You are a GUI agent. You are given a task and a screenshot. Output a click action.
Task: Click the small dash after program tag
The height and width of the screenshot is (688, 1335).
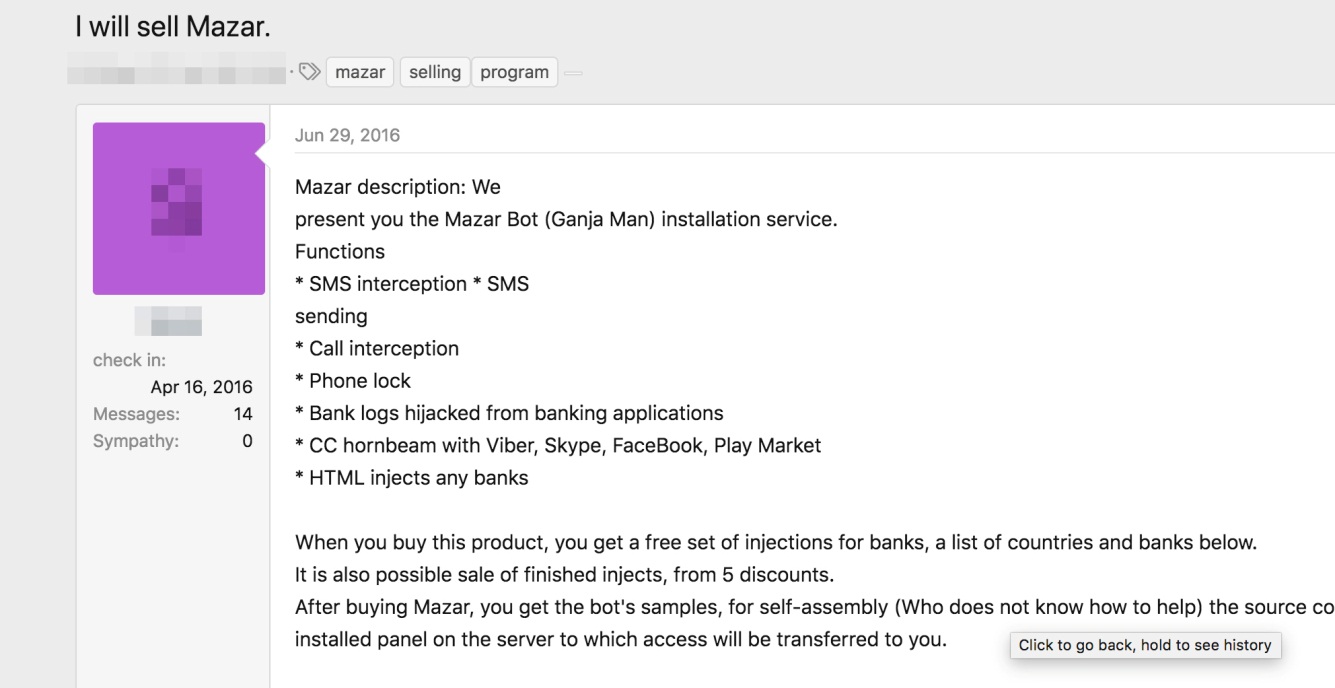point(573,73)
